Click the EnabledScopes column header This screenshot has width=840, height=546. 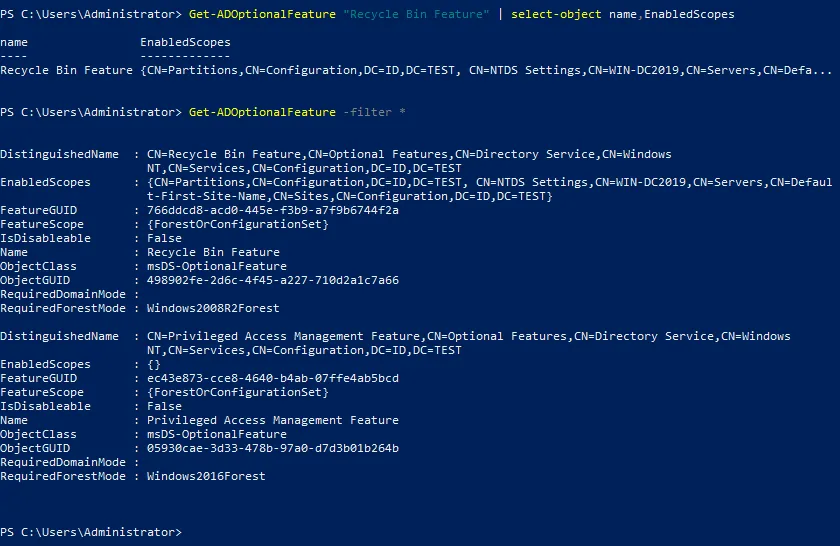[185, 43]
